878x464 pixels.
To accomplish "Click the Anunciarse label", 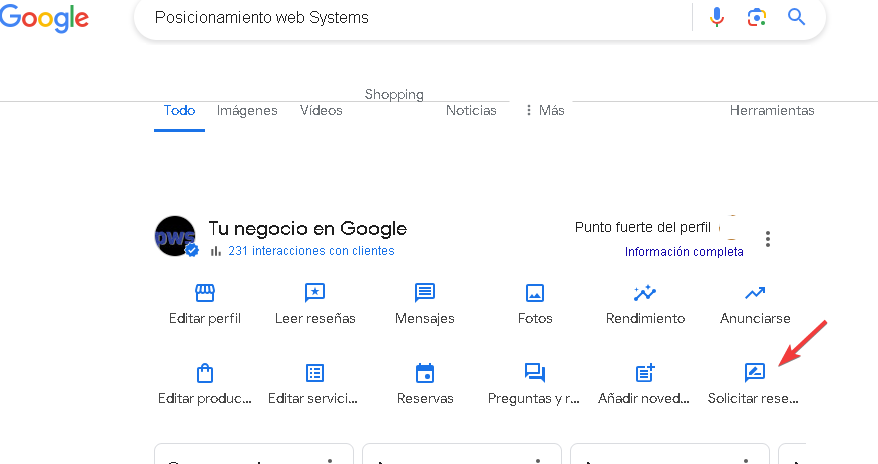I will pos(755,318).
